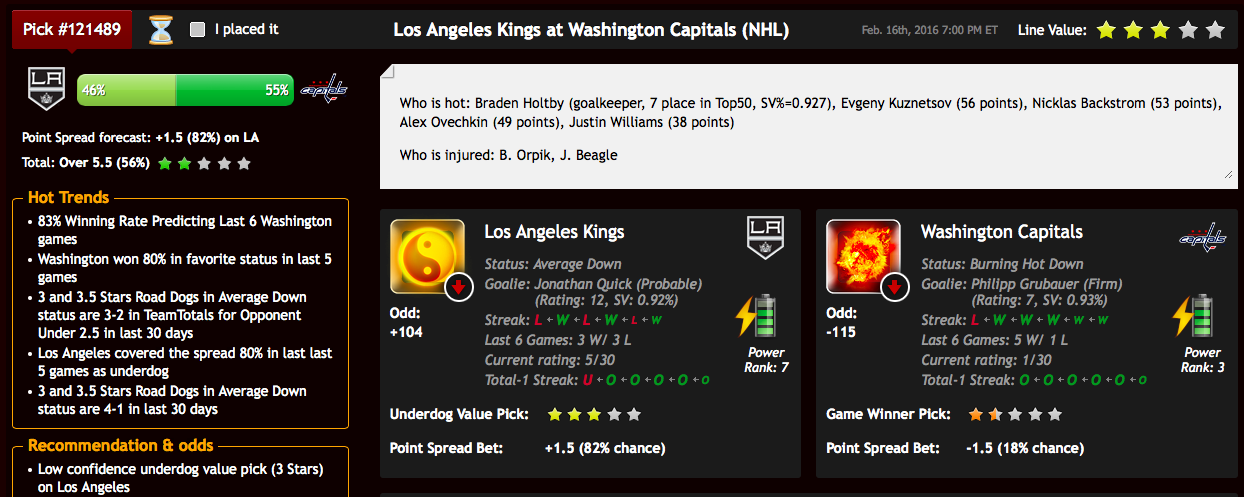Click the Capitals logo beside the probability bar
This screenshot has width=1244, height=497.
coord(324,90)
